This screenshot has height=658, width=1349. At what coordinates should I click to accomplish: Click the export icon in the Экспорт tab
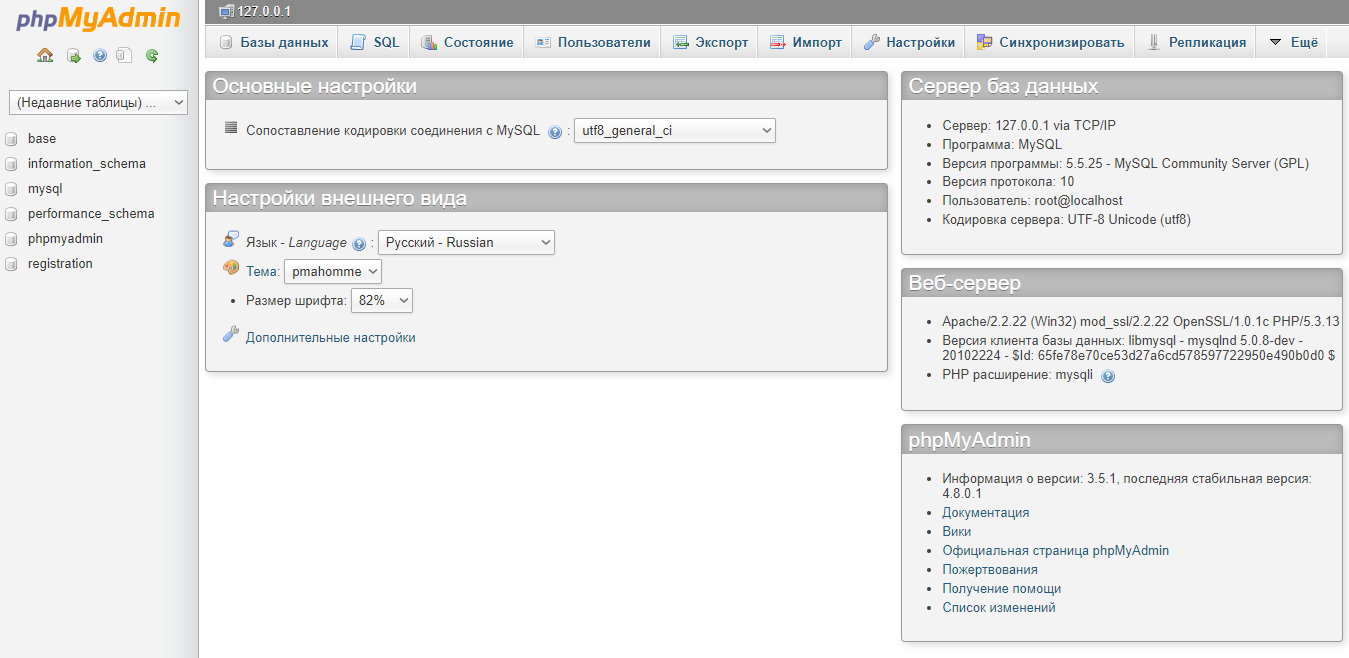tap(681, 42)
